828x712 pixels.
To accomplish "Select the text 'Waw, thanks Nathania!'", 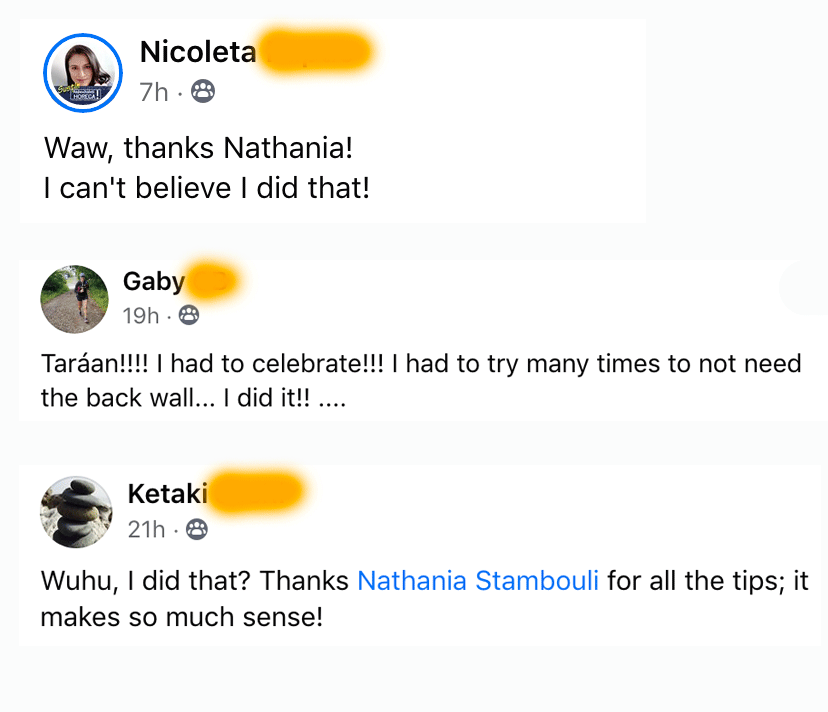I will click(198, 150).
